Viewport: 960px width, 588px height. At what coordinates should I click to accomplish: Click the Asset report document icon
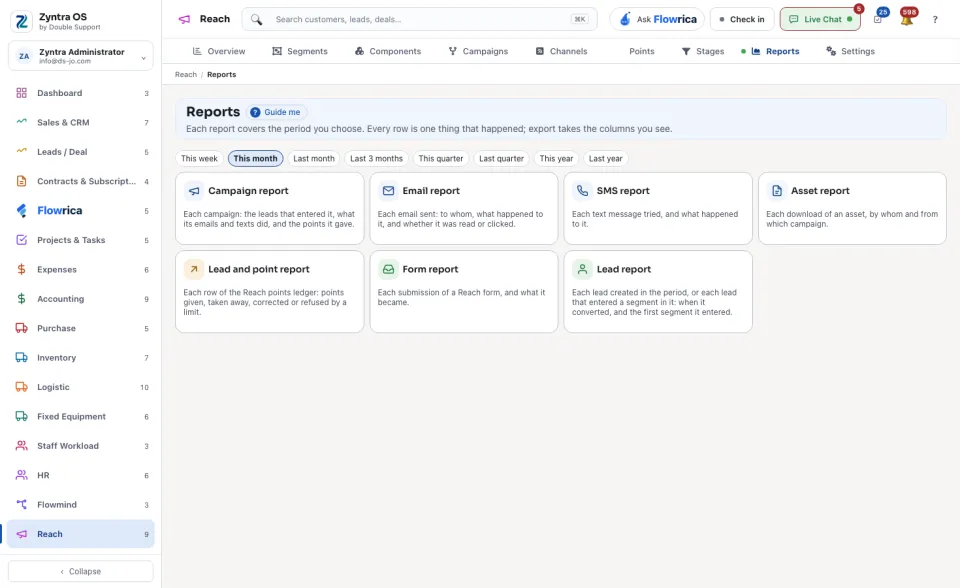pyautogui.click(x=776, y=191)
